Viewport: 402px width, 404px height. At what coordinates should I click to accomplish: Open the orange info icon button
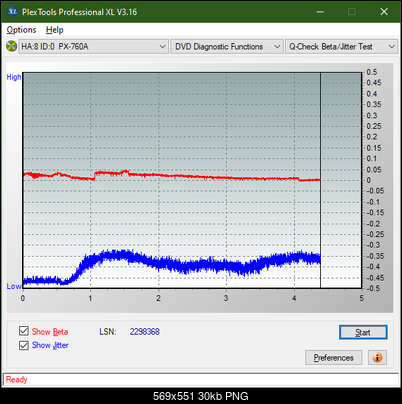click(377, 357)
